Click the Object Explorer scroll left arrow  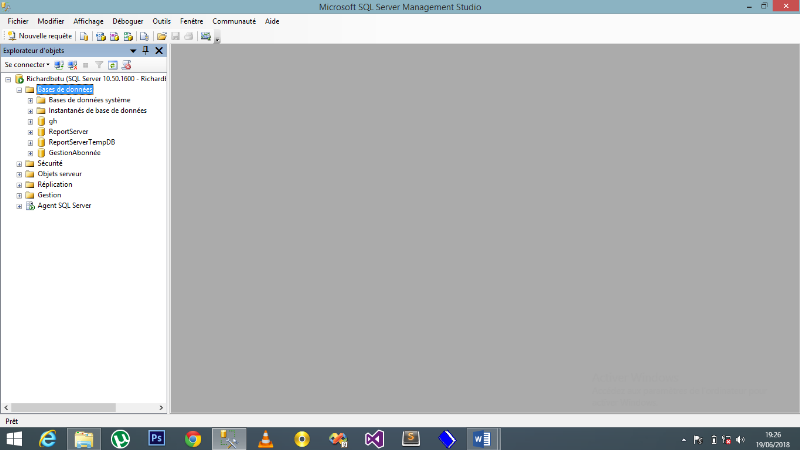tap(6, 408)
